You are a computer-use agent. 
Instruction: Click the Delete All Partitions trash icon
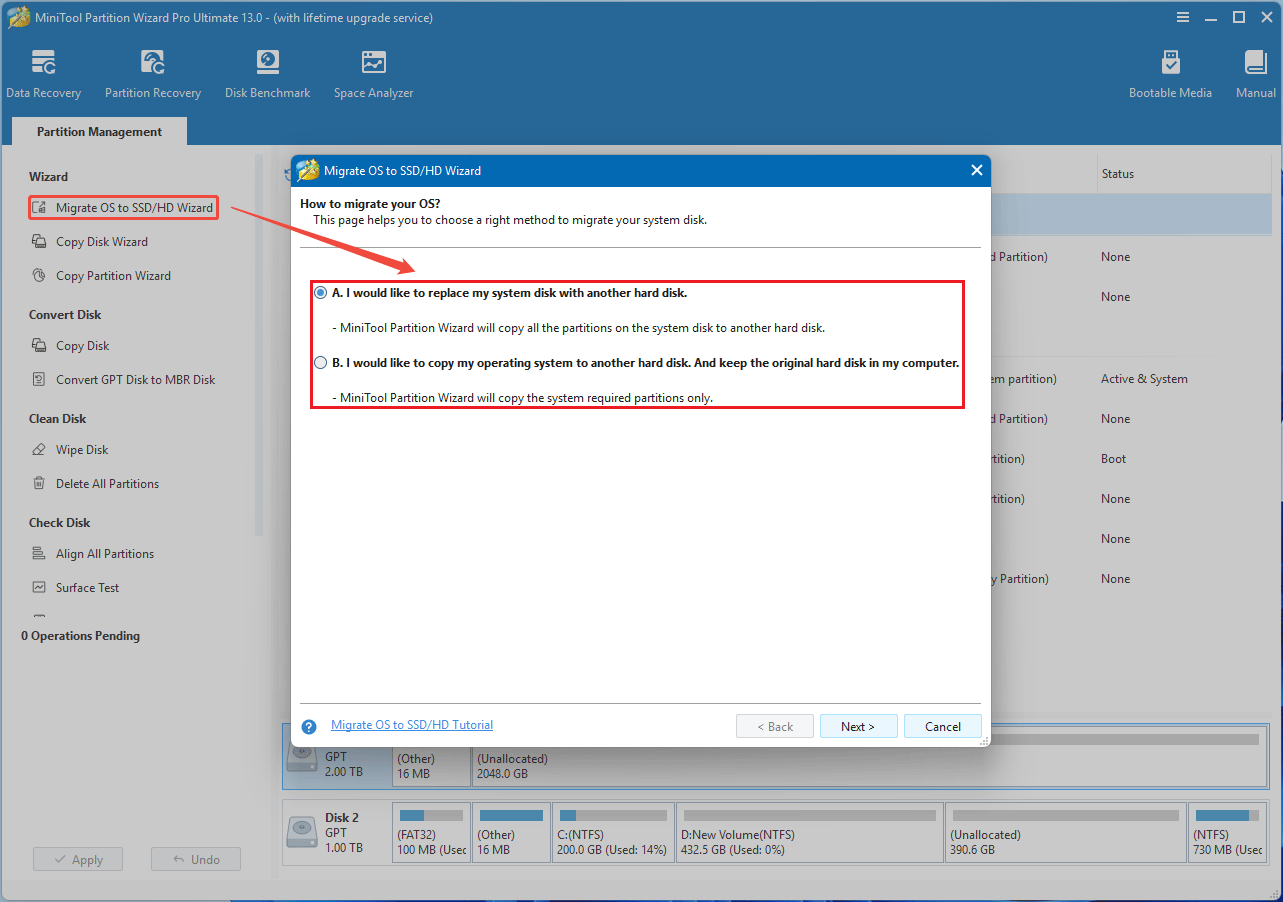39,484
